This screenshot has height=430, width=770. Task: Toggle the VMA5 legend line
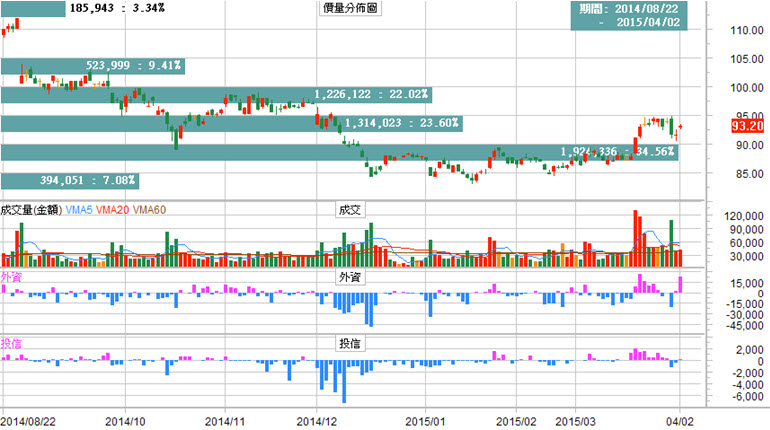(82, 210)
